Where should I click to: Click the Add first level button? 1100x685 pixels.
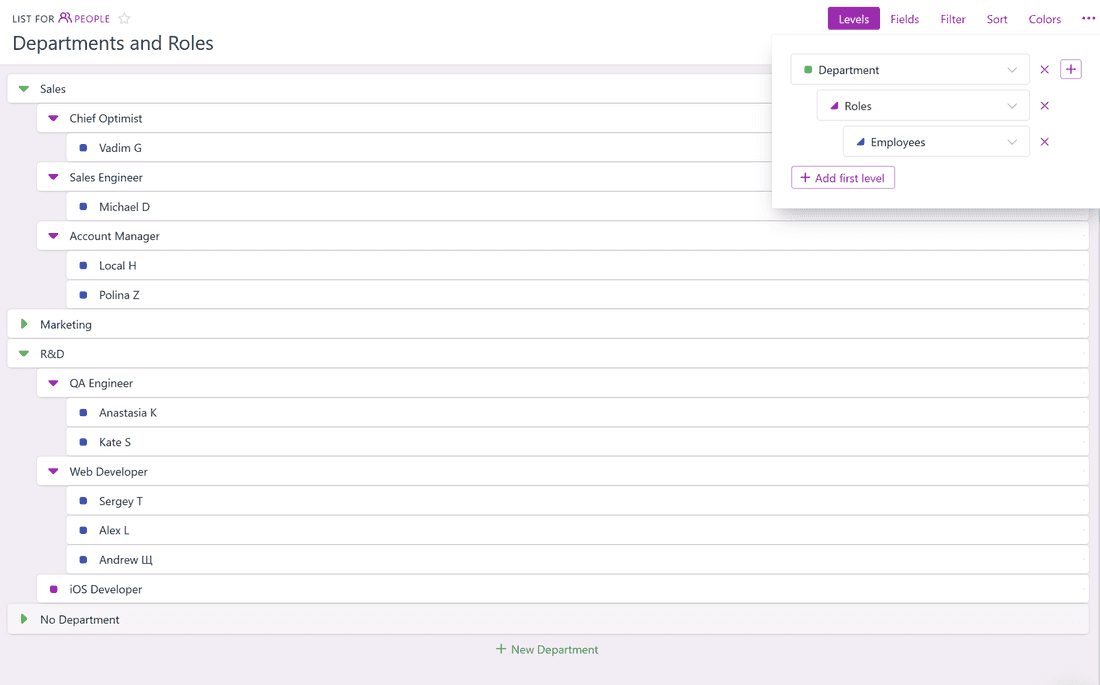coord(843,177)
